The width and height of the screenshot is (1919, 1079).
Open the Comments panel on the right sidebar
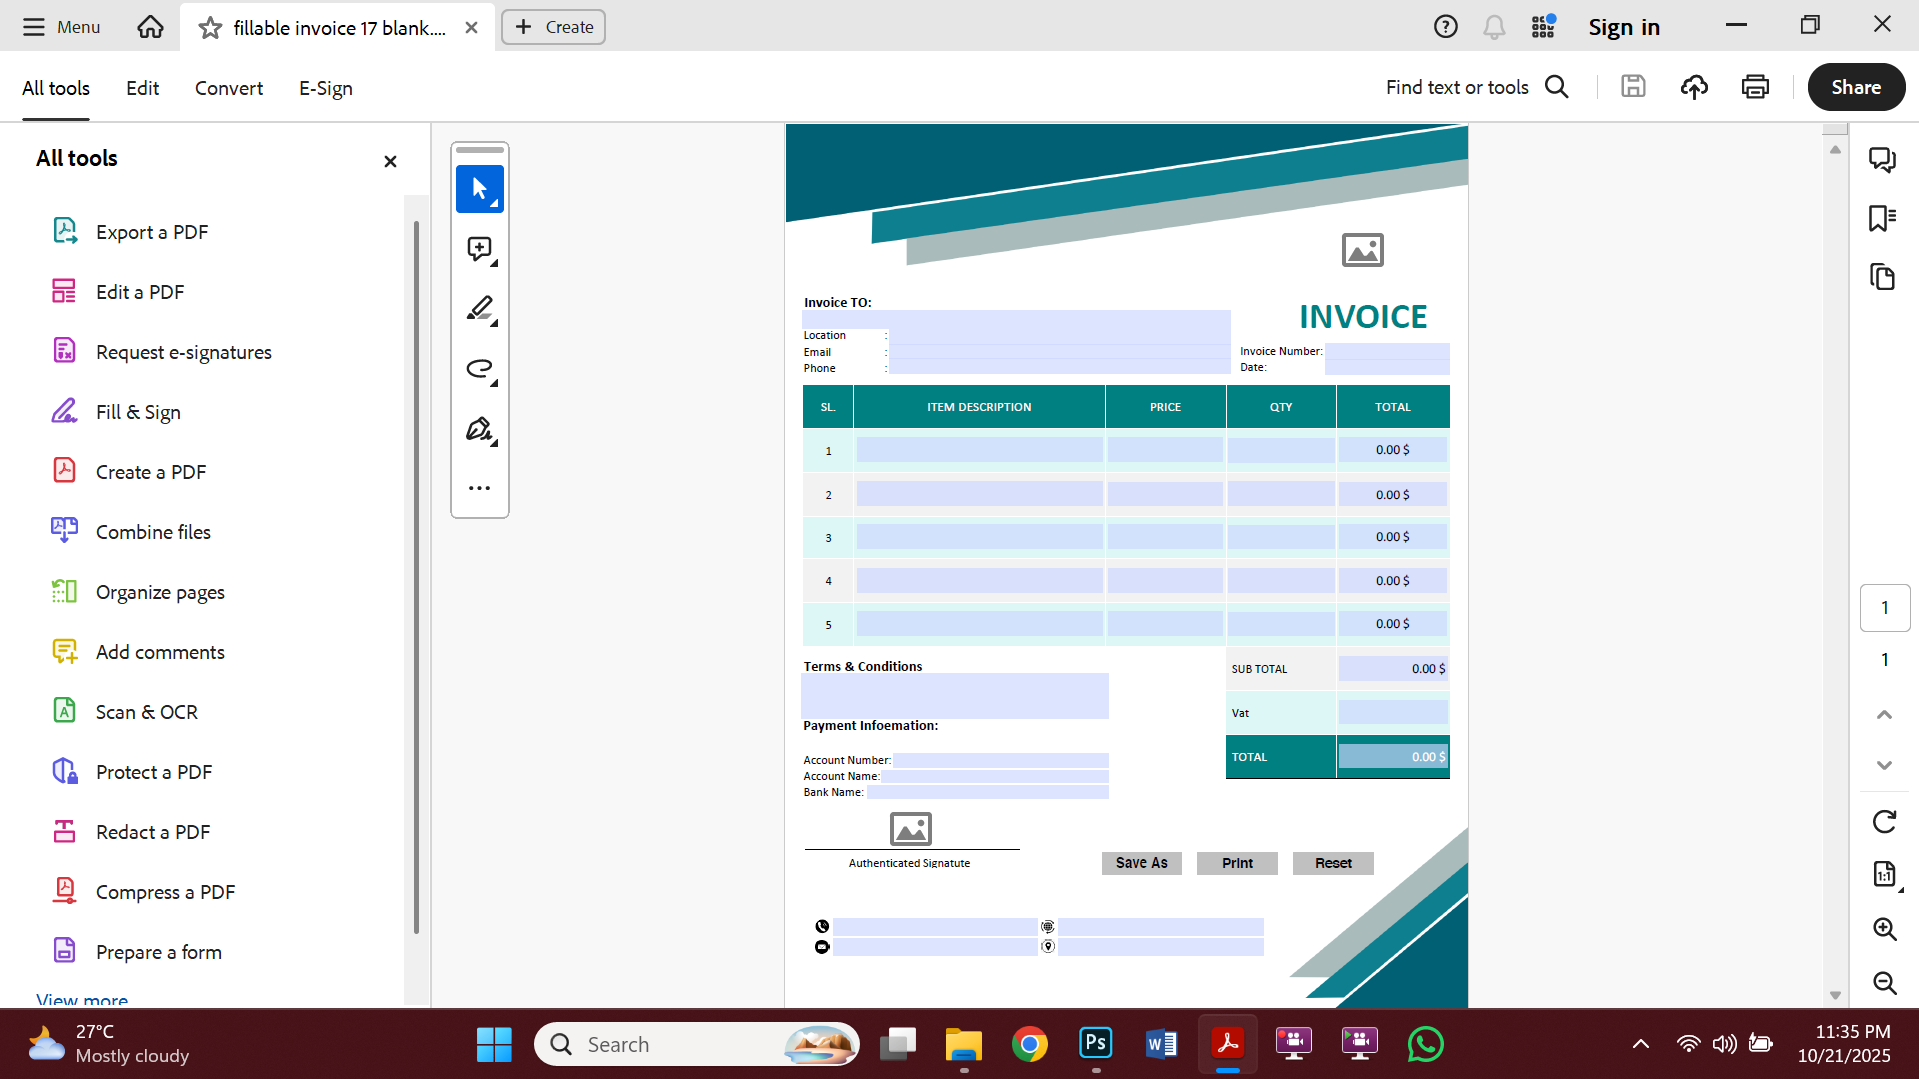pyautogui.click(x=1883, y=159)
